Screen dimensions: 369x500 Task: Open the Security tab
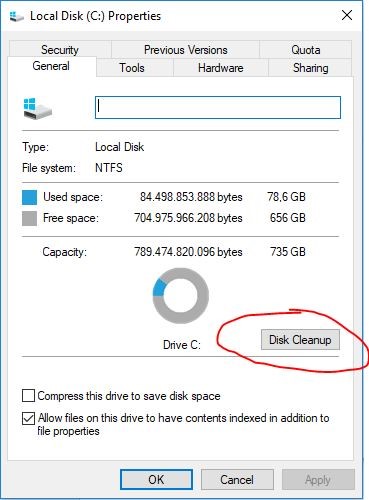point(60,50)
